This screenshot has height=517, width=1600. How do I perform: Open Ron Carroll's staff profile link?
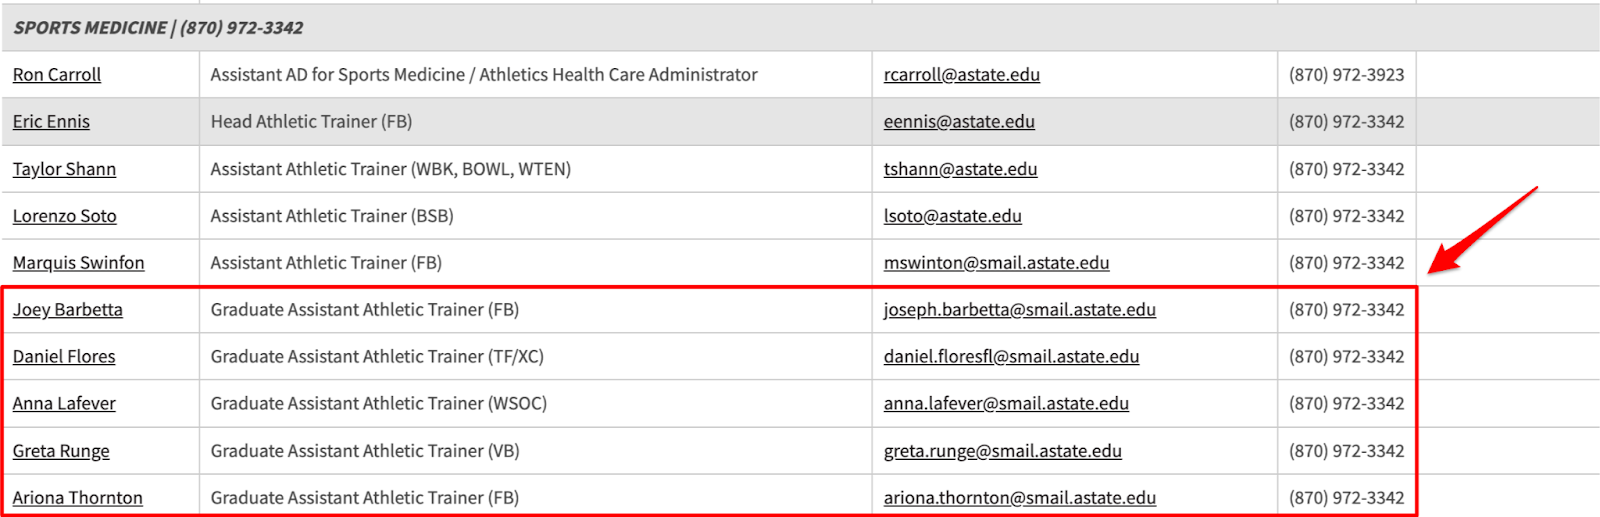(57, 75)
